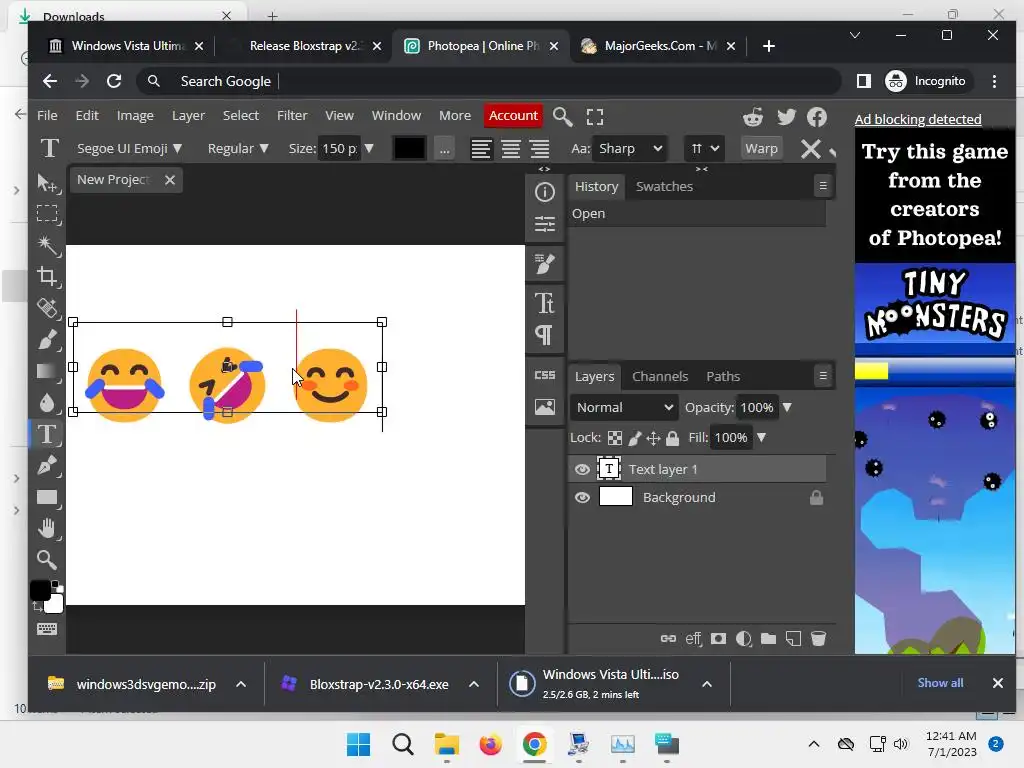Image resolution: width=1024 pixels, height=768 pixels.
Task: Open the keyboard icon in the left toolbar
Action: click(47, 629)
